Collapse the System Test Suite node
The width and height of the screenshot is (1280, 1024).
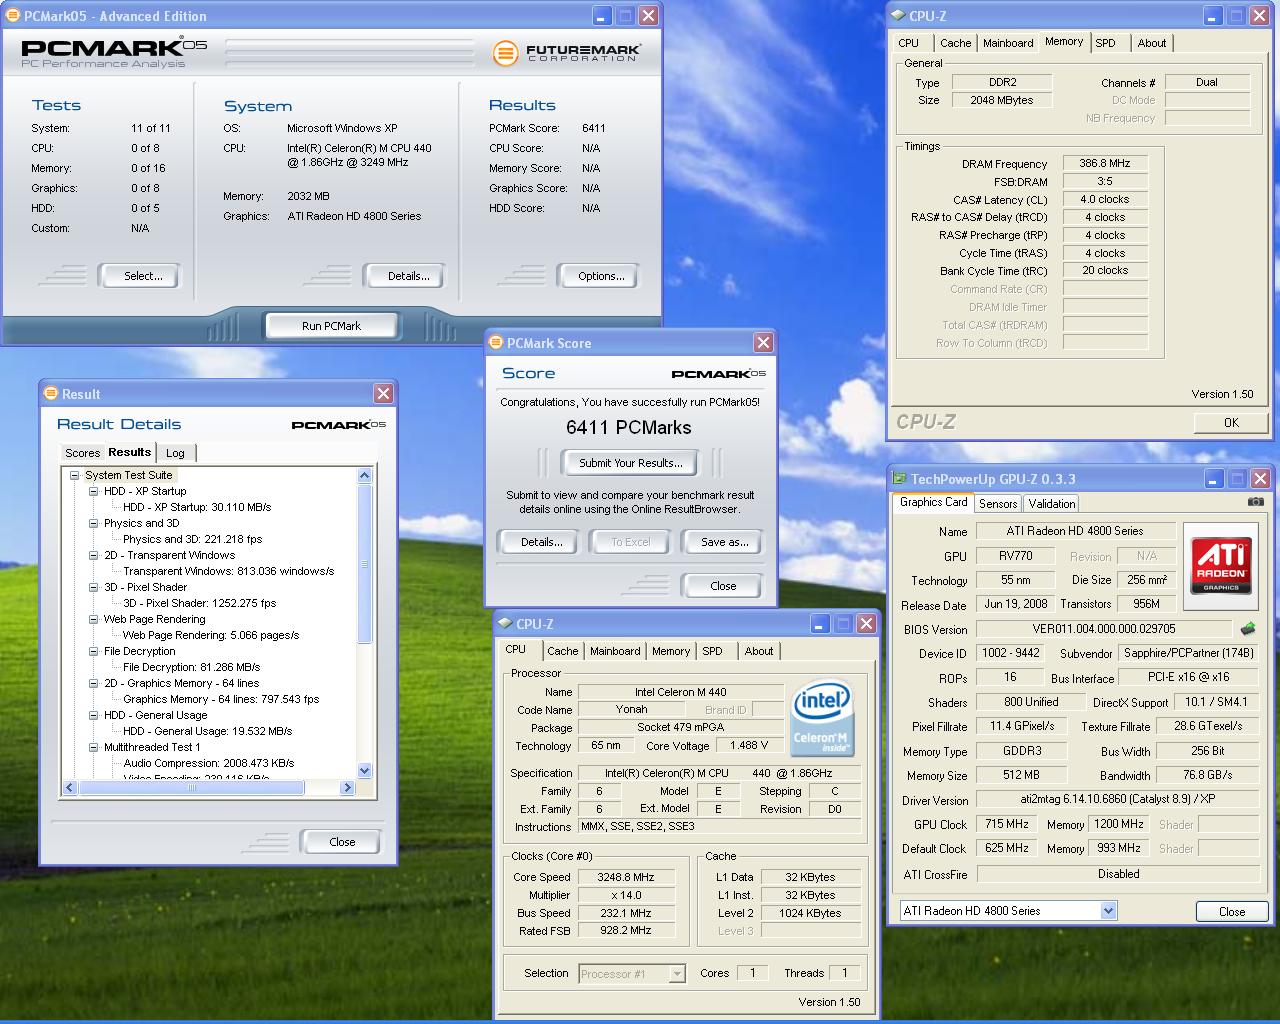click(x=75, y=476)
